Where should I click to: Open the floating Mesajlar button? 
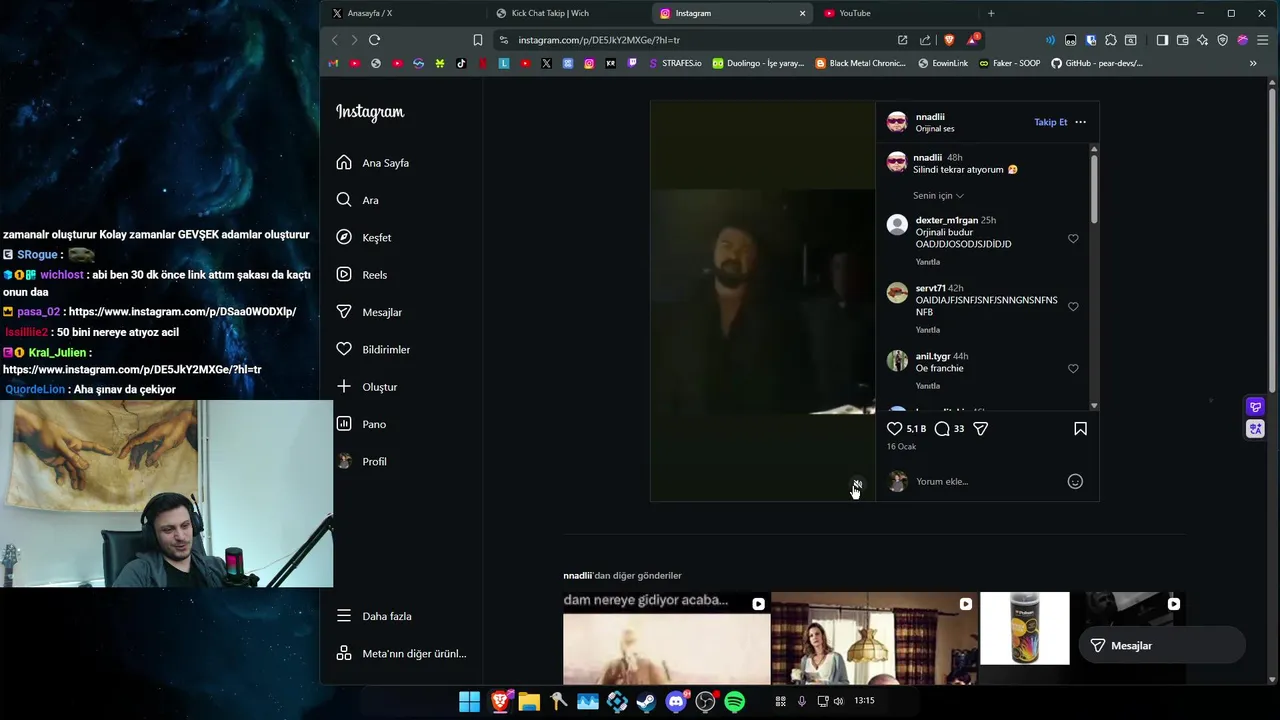coord(1162,646)
